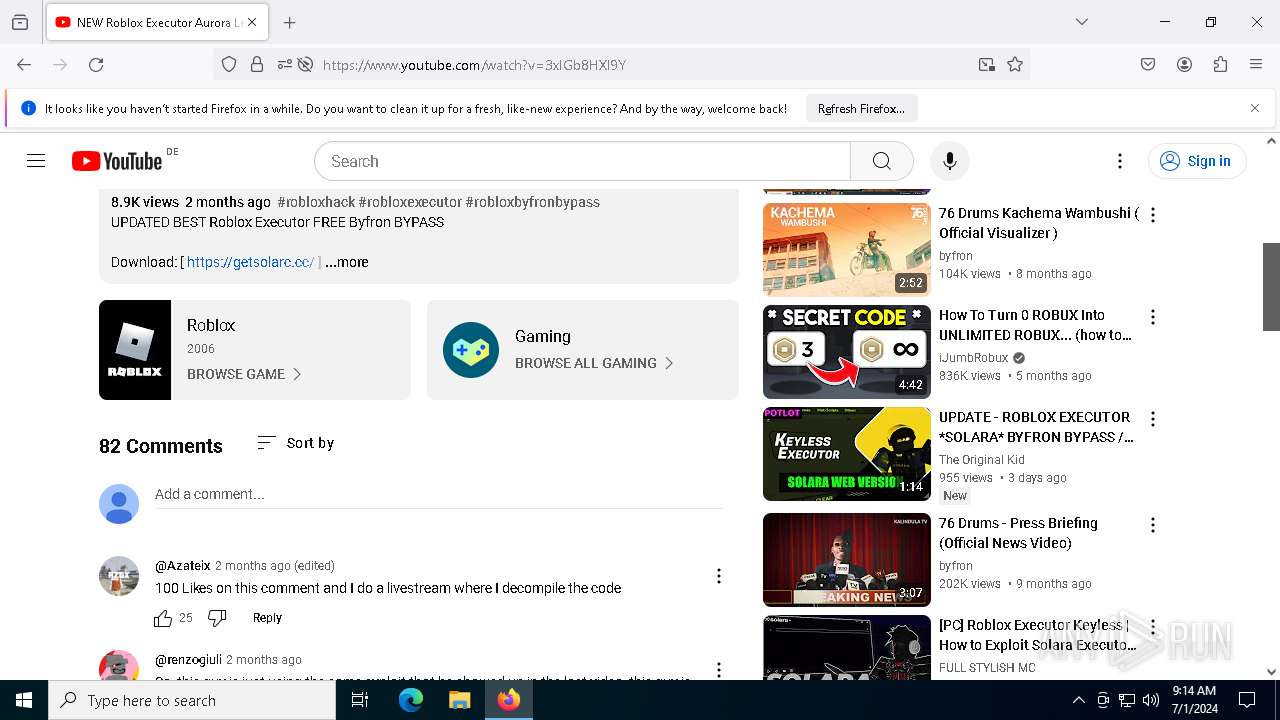
Task: Close the NEW Roblox Executor tab
Action: [252, 22]
